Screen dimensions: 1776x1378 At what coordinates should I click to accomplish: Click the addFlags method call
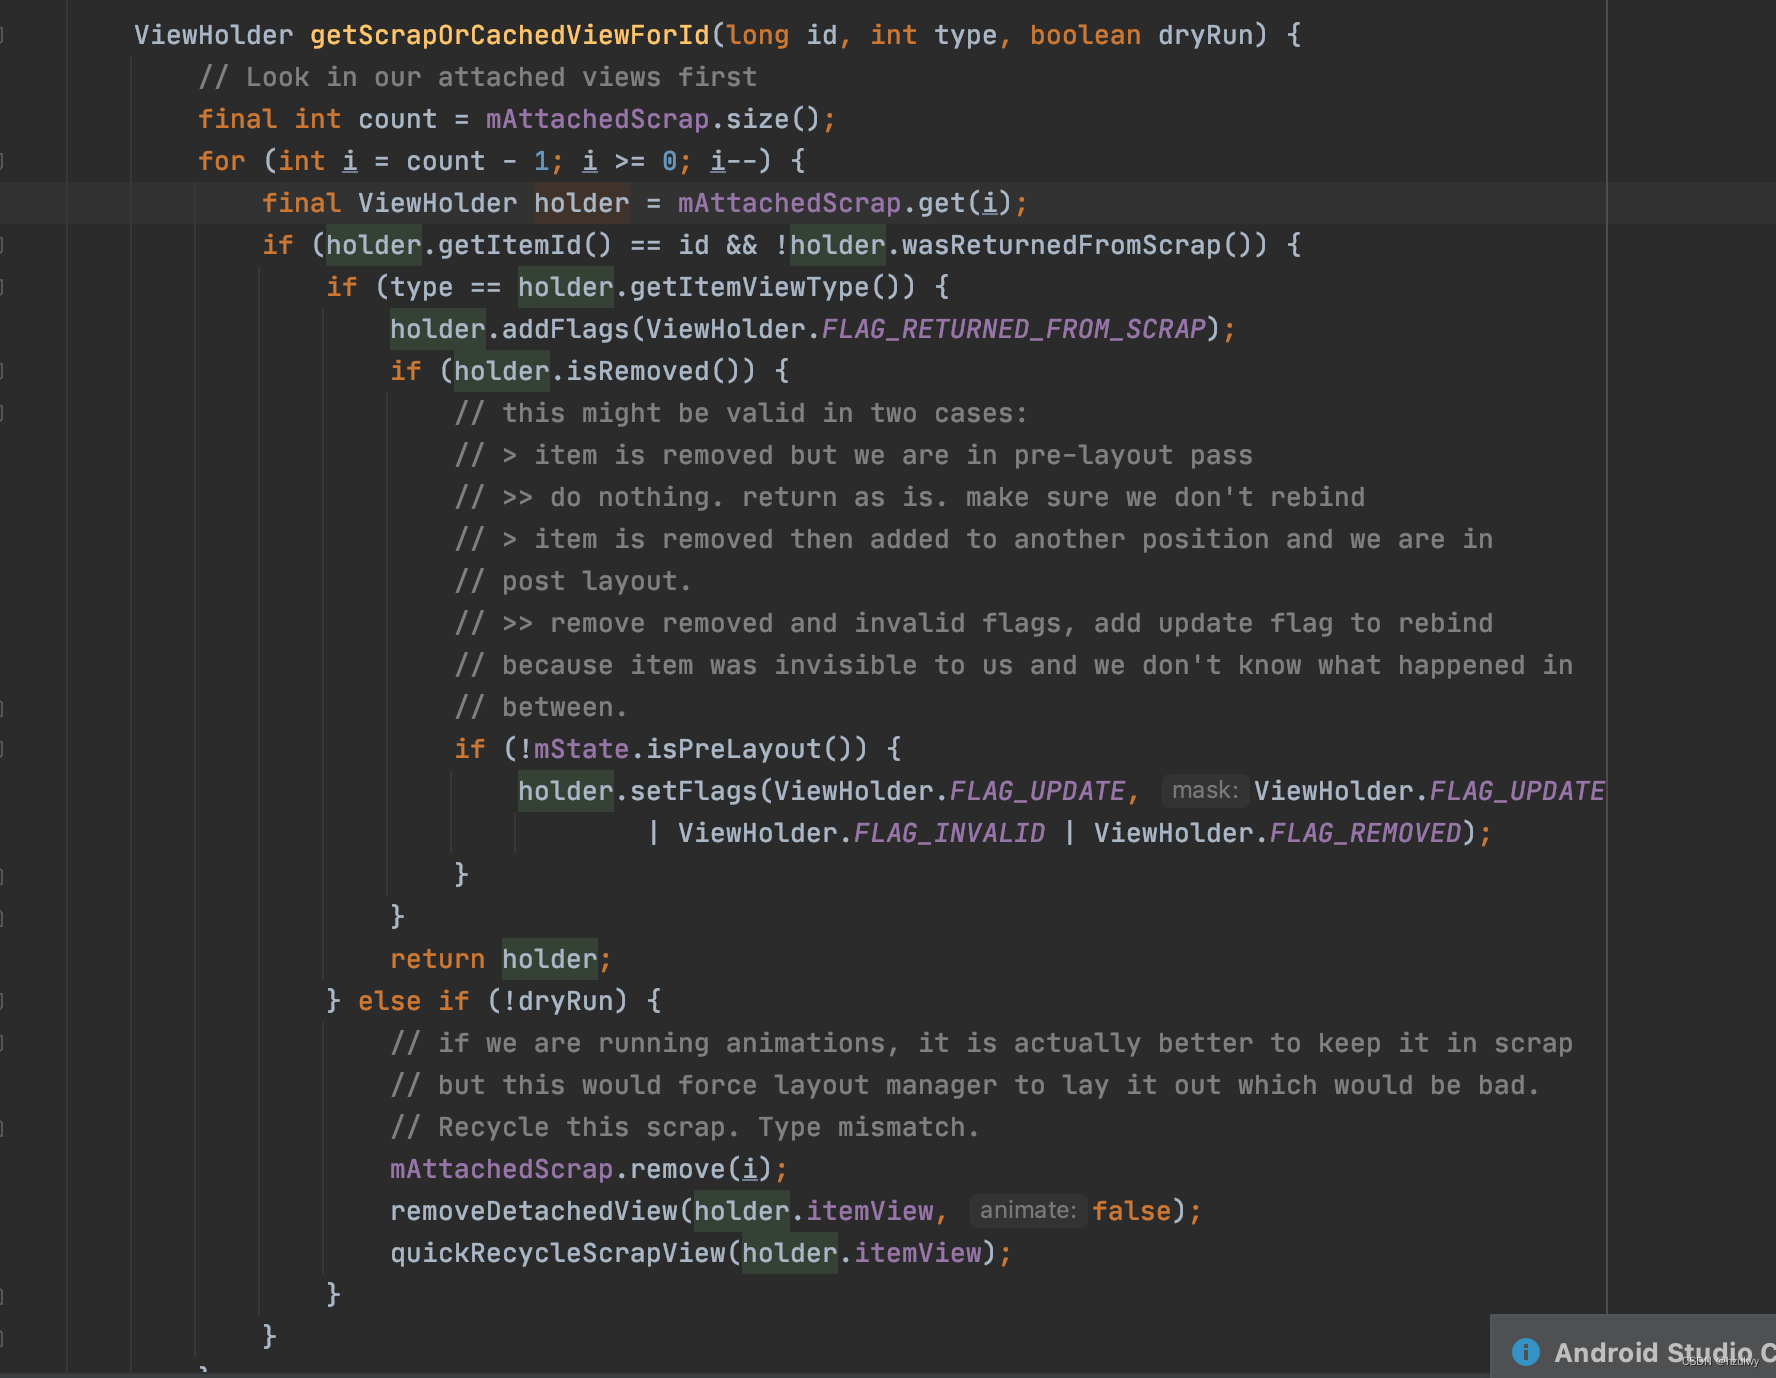pyautogui.click(x=566, y=329)
